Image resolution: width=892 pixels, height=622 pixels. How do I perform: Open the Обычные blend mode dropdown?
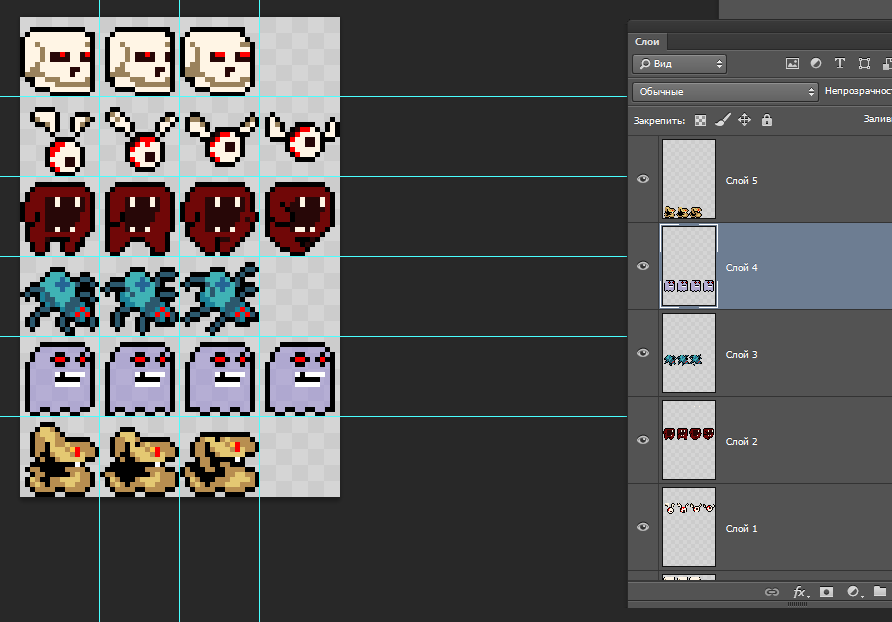pyautogui.click(x=725, y=92)
